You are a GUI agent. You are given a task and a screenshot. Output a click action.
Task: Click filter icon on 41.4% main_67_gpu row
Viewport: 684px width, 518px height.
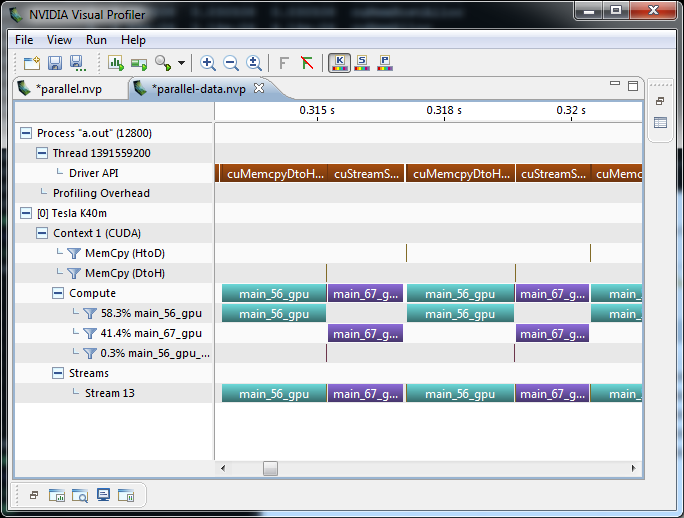pos(89,333)
